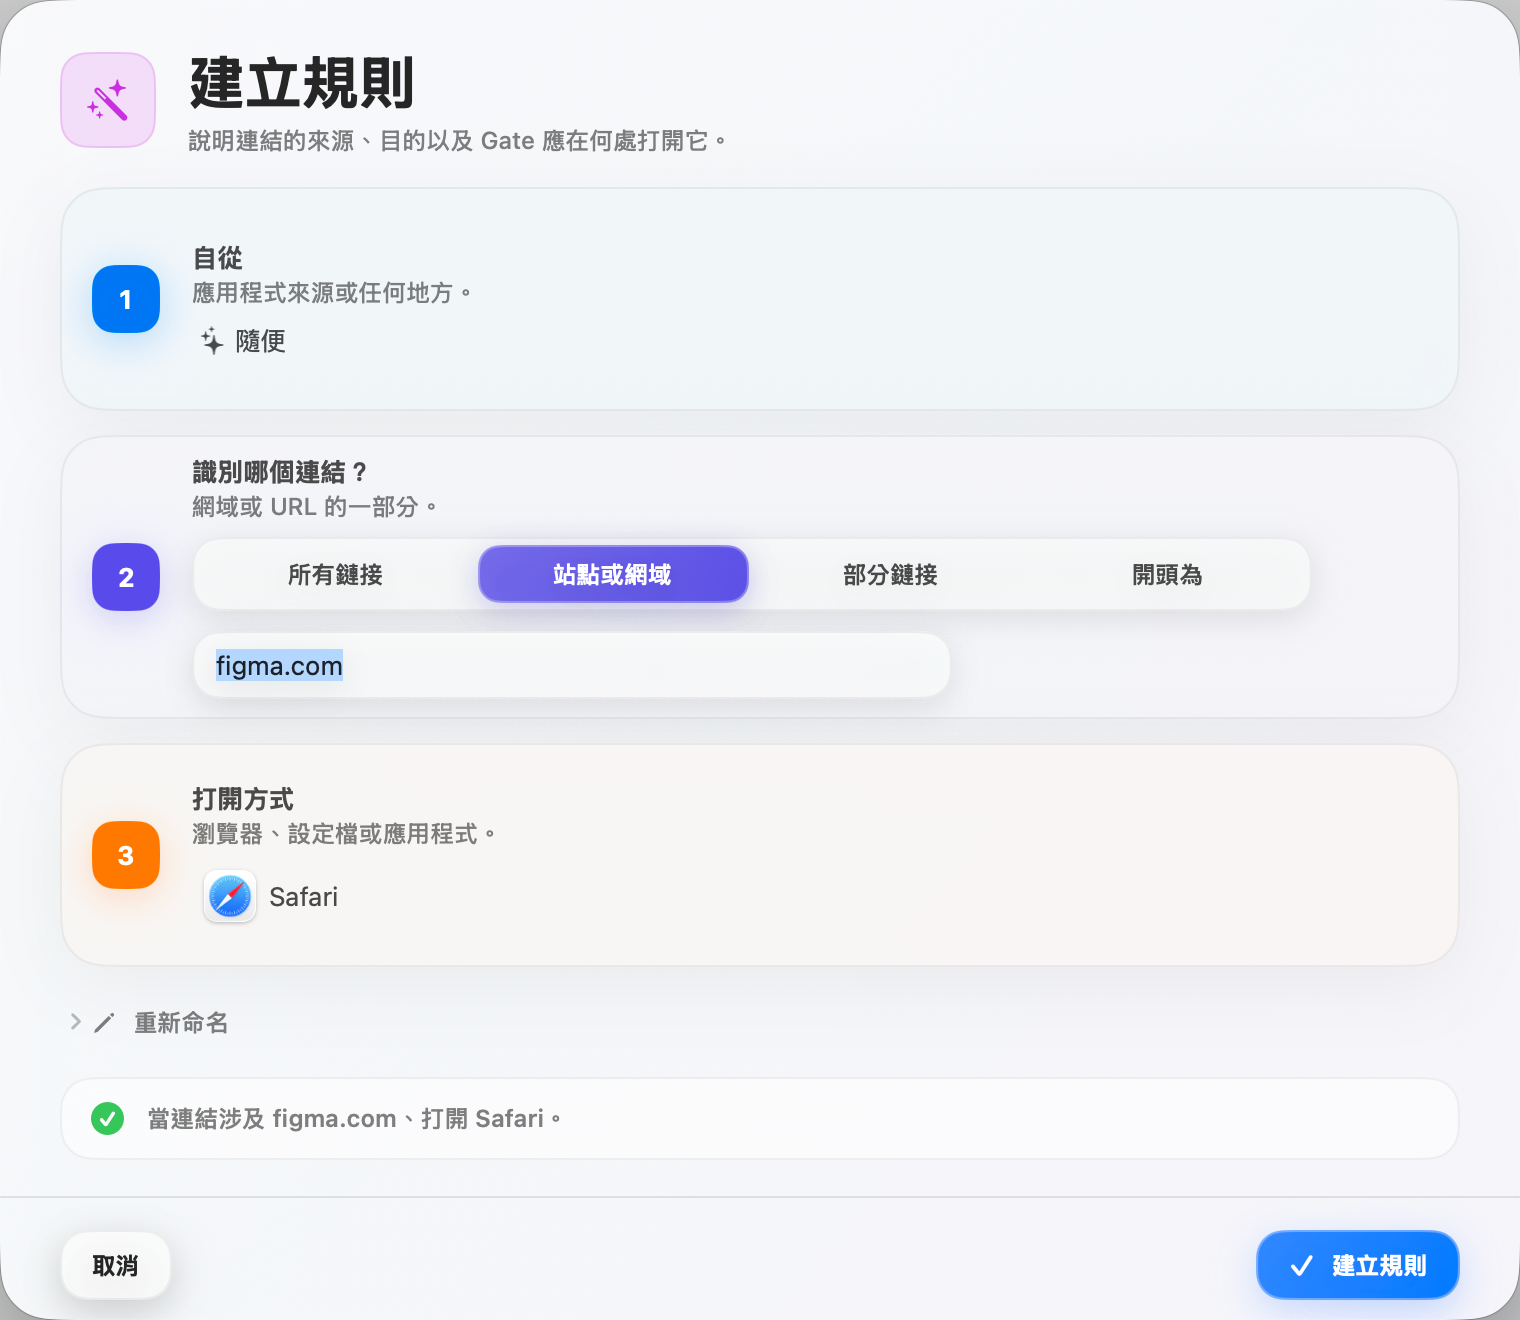
Task: Click the subtitle 網域或 URL 的一部分。
Action: 315,507
